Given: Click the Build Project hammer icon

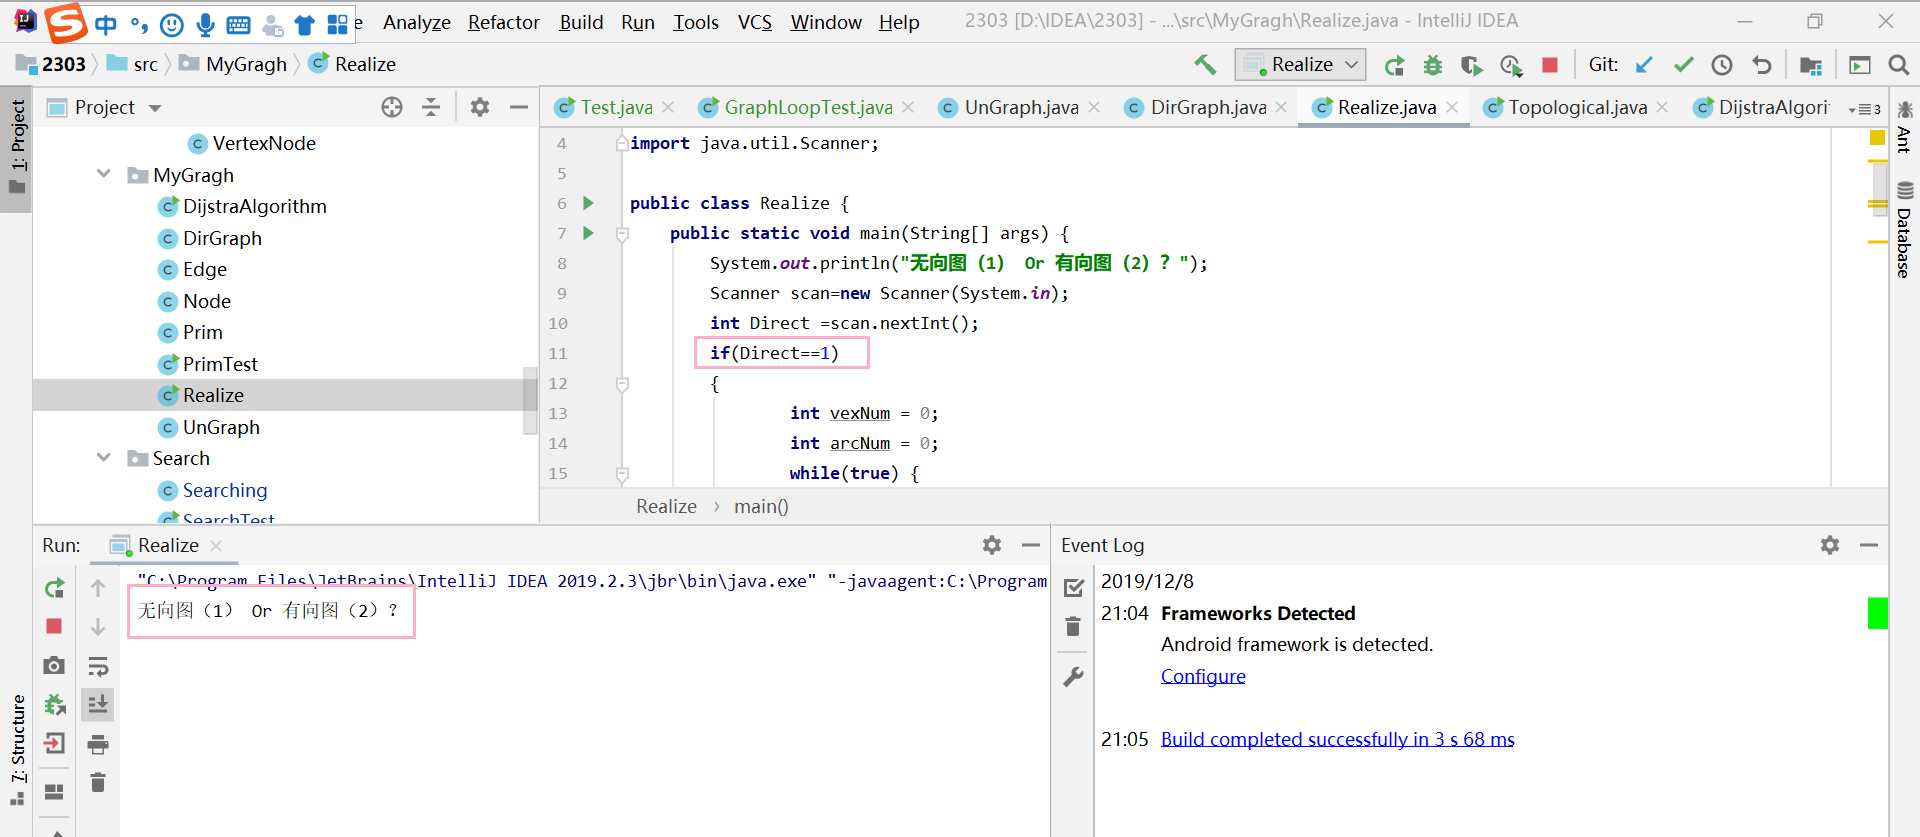Looking at the screenshot, I should click(1205, 65).
